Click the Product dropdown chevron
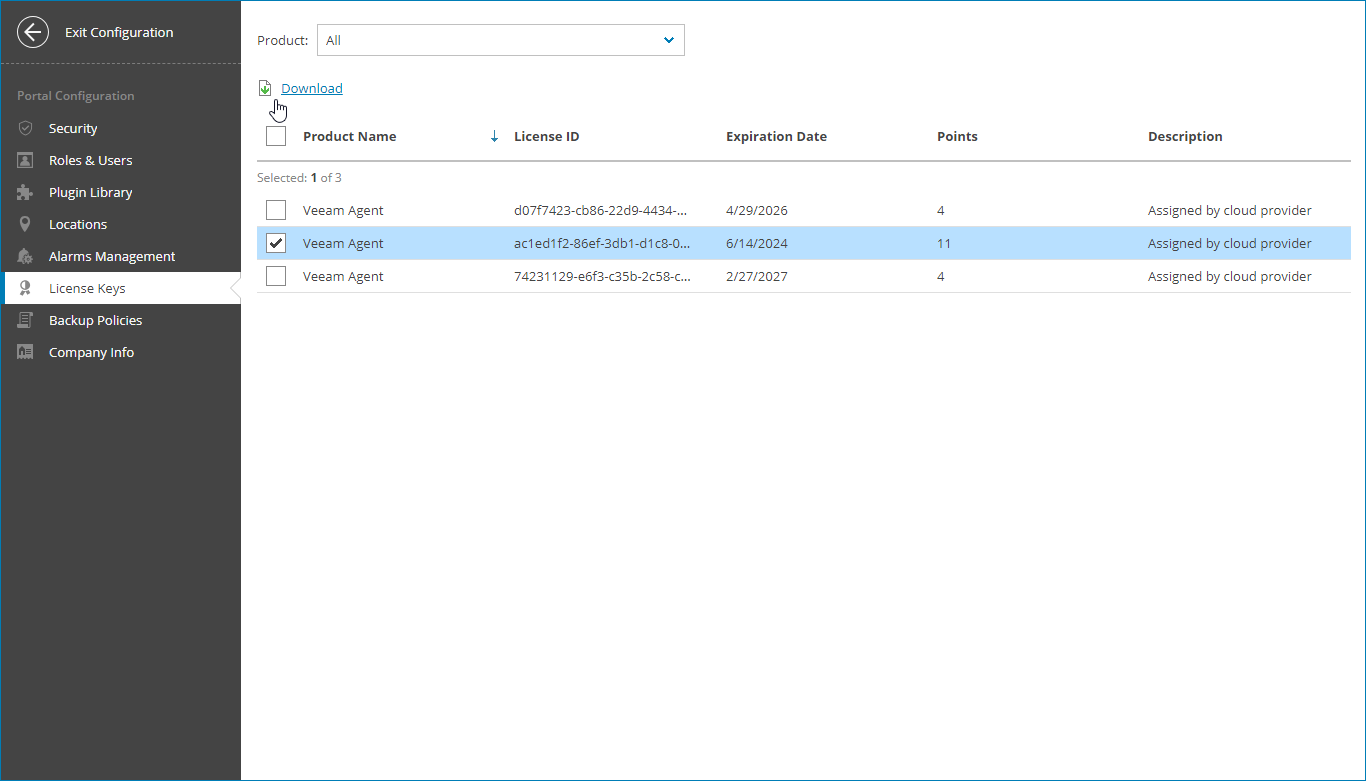Viewport: 1366px width, 781px height. 668,40
